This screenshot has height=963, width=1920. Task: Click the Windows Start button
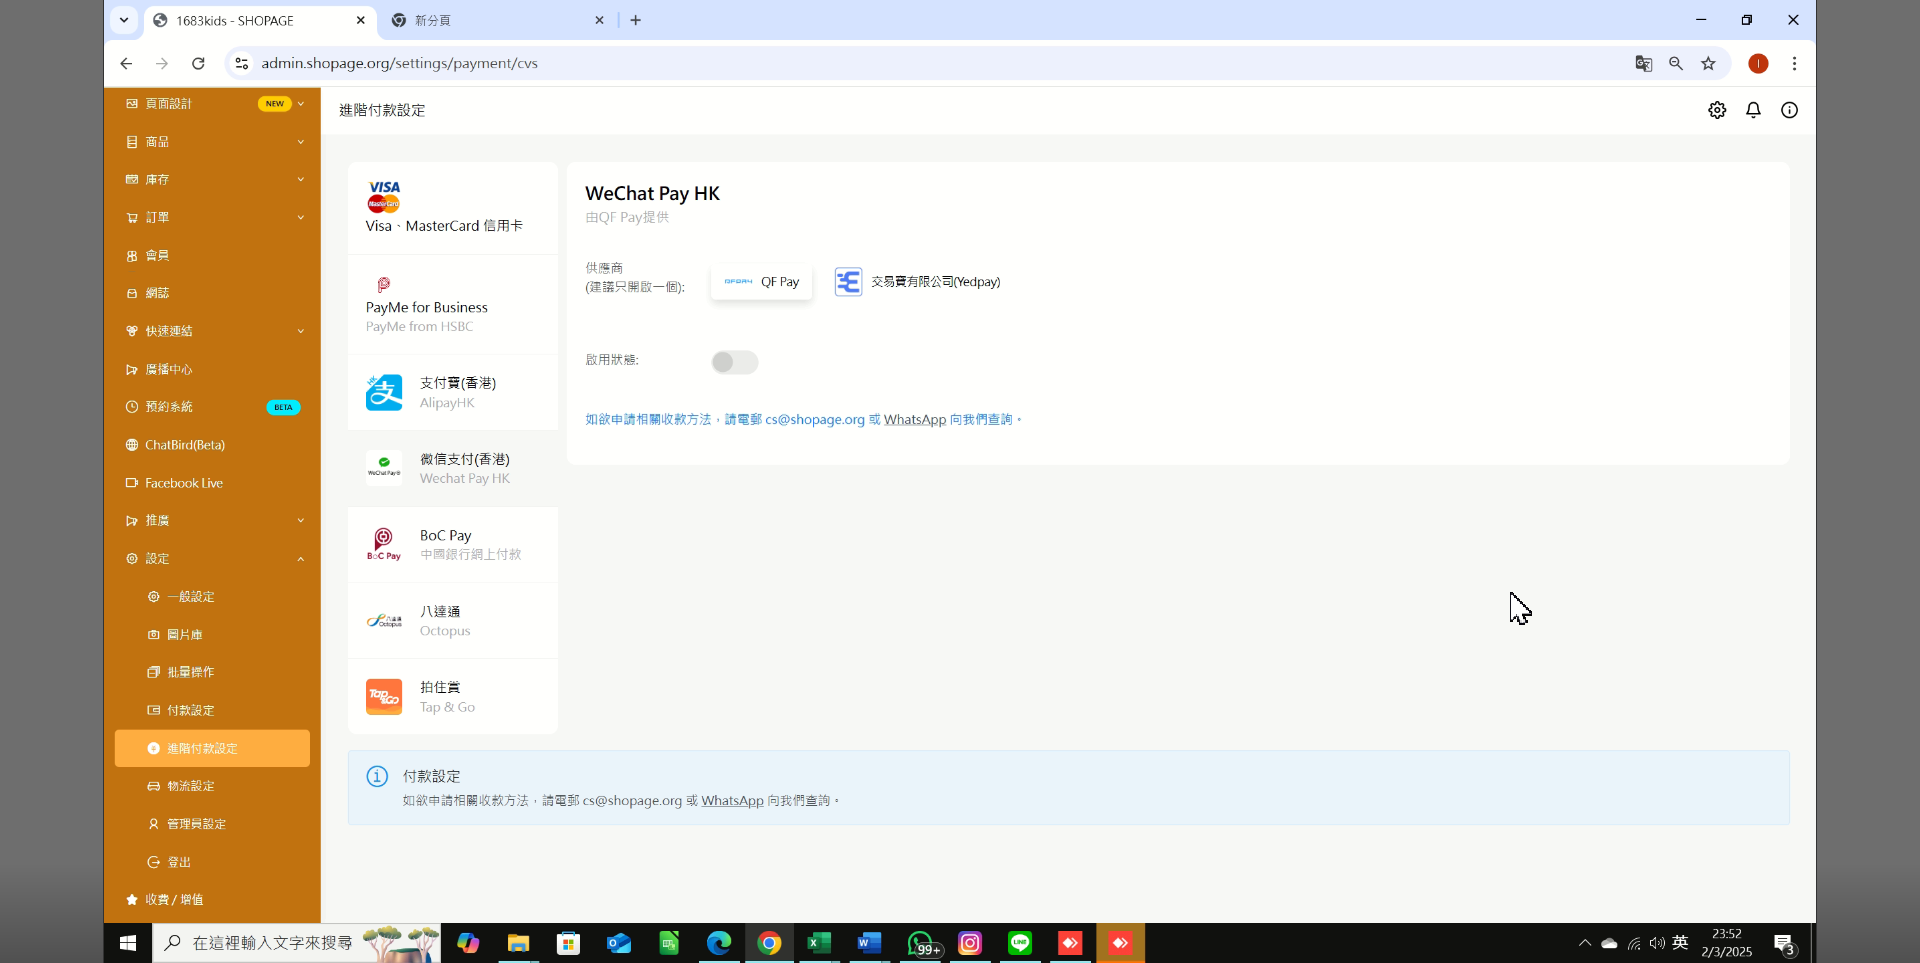(128, 943)
